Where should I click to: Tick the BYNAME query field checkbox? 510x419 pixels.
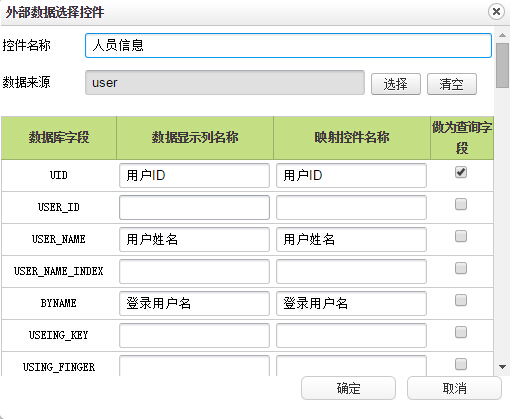461,300
